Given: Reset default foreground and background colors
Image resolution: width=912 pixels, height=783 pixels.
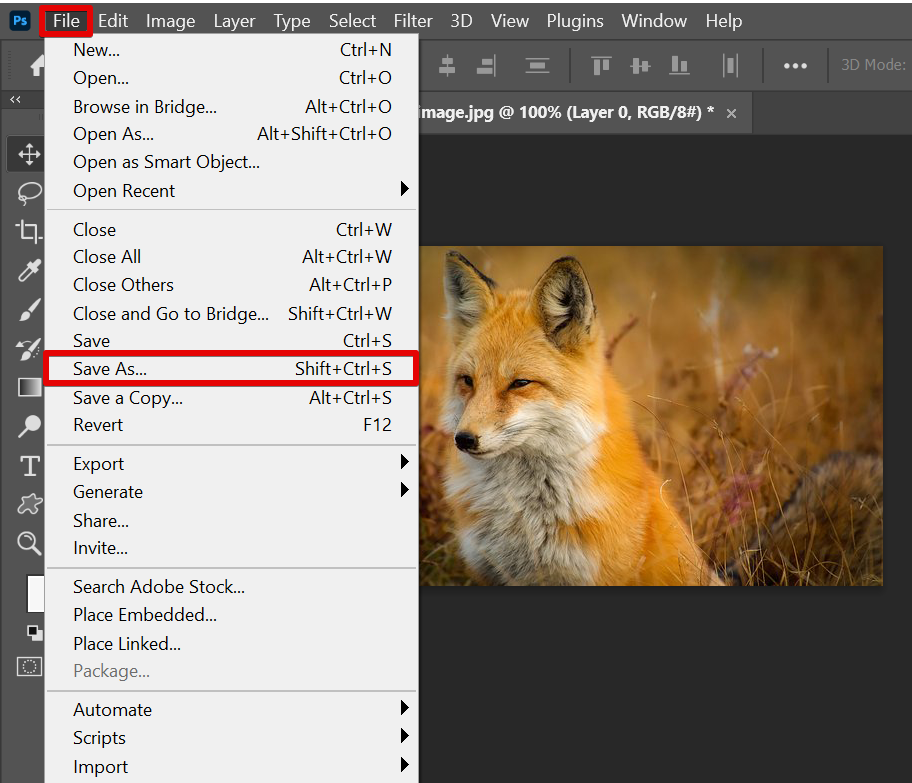Looking at the screenshot, I should point(35,632).
